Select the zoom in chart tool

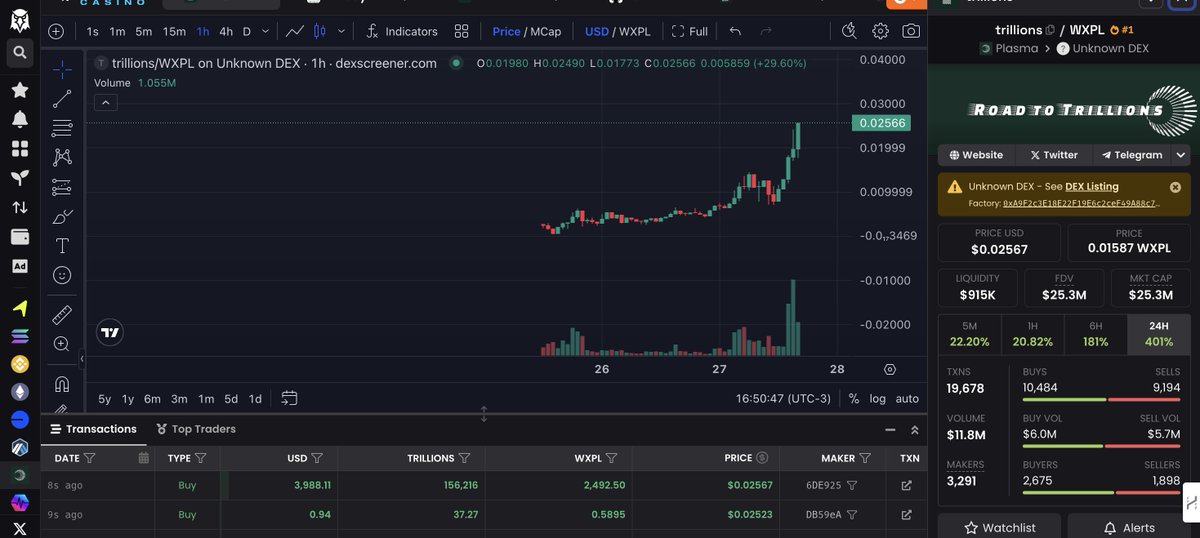(x=62, y=344)
